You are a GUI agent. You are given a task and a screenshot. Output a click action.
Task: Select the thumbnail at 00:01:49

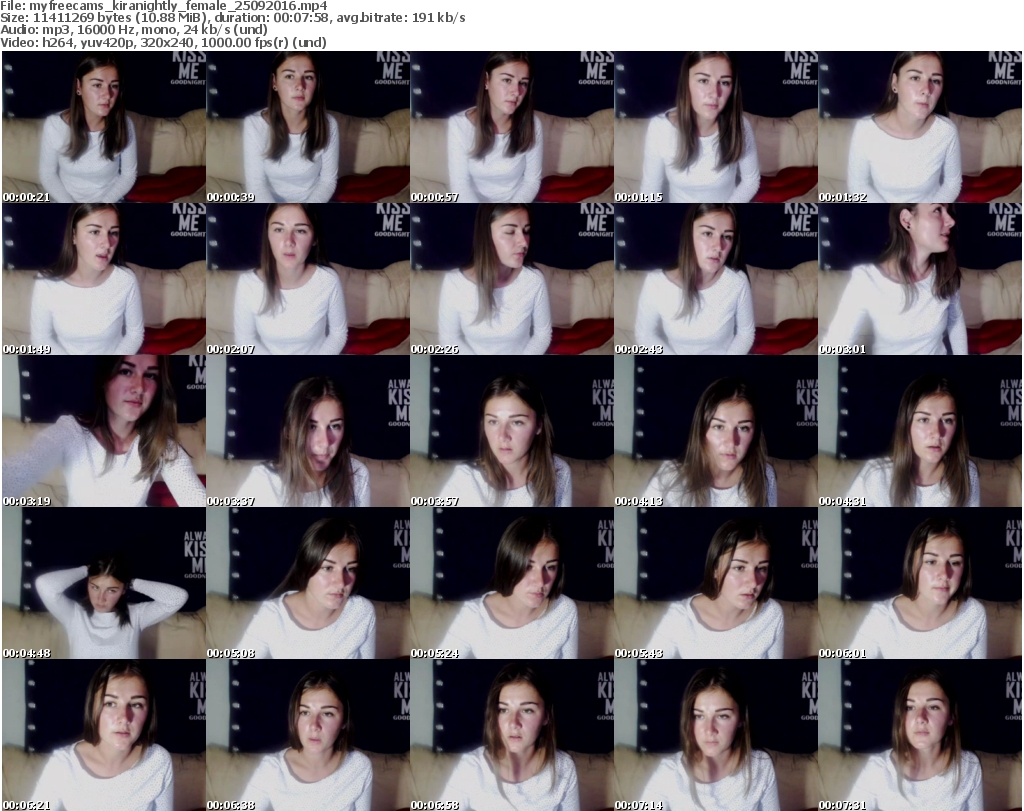pyautogui.click(x=104, y=279)
